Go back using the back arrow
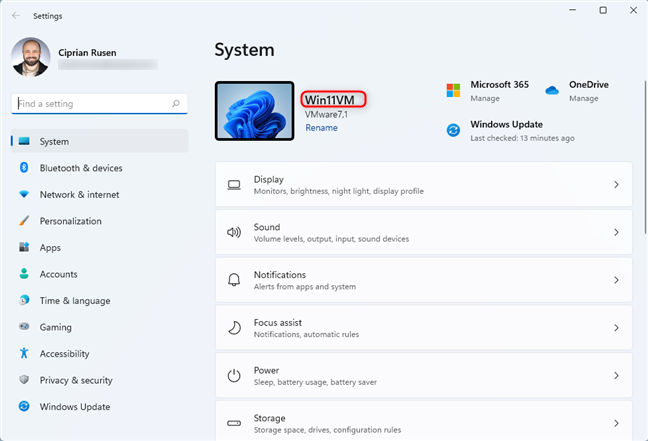This screenshot has width=648, height=441. click(x=15, y=16)
